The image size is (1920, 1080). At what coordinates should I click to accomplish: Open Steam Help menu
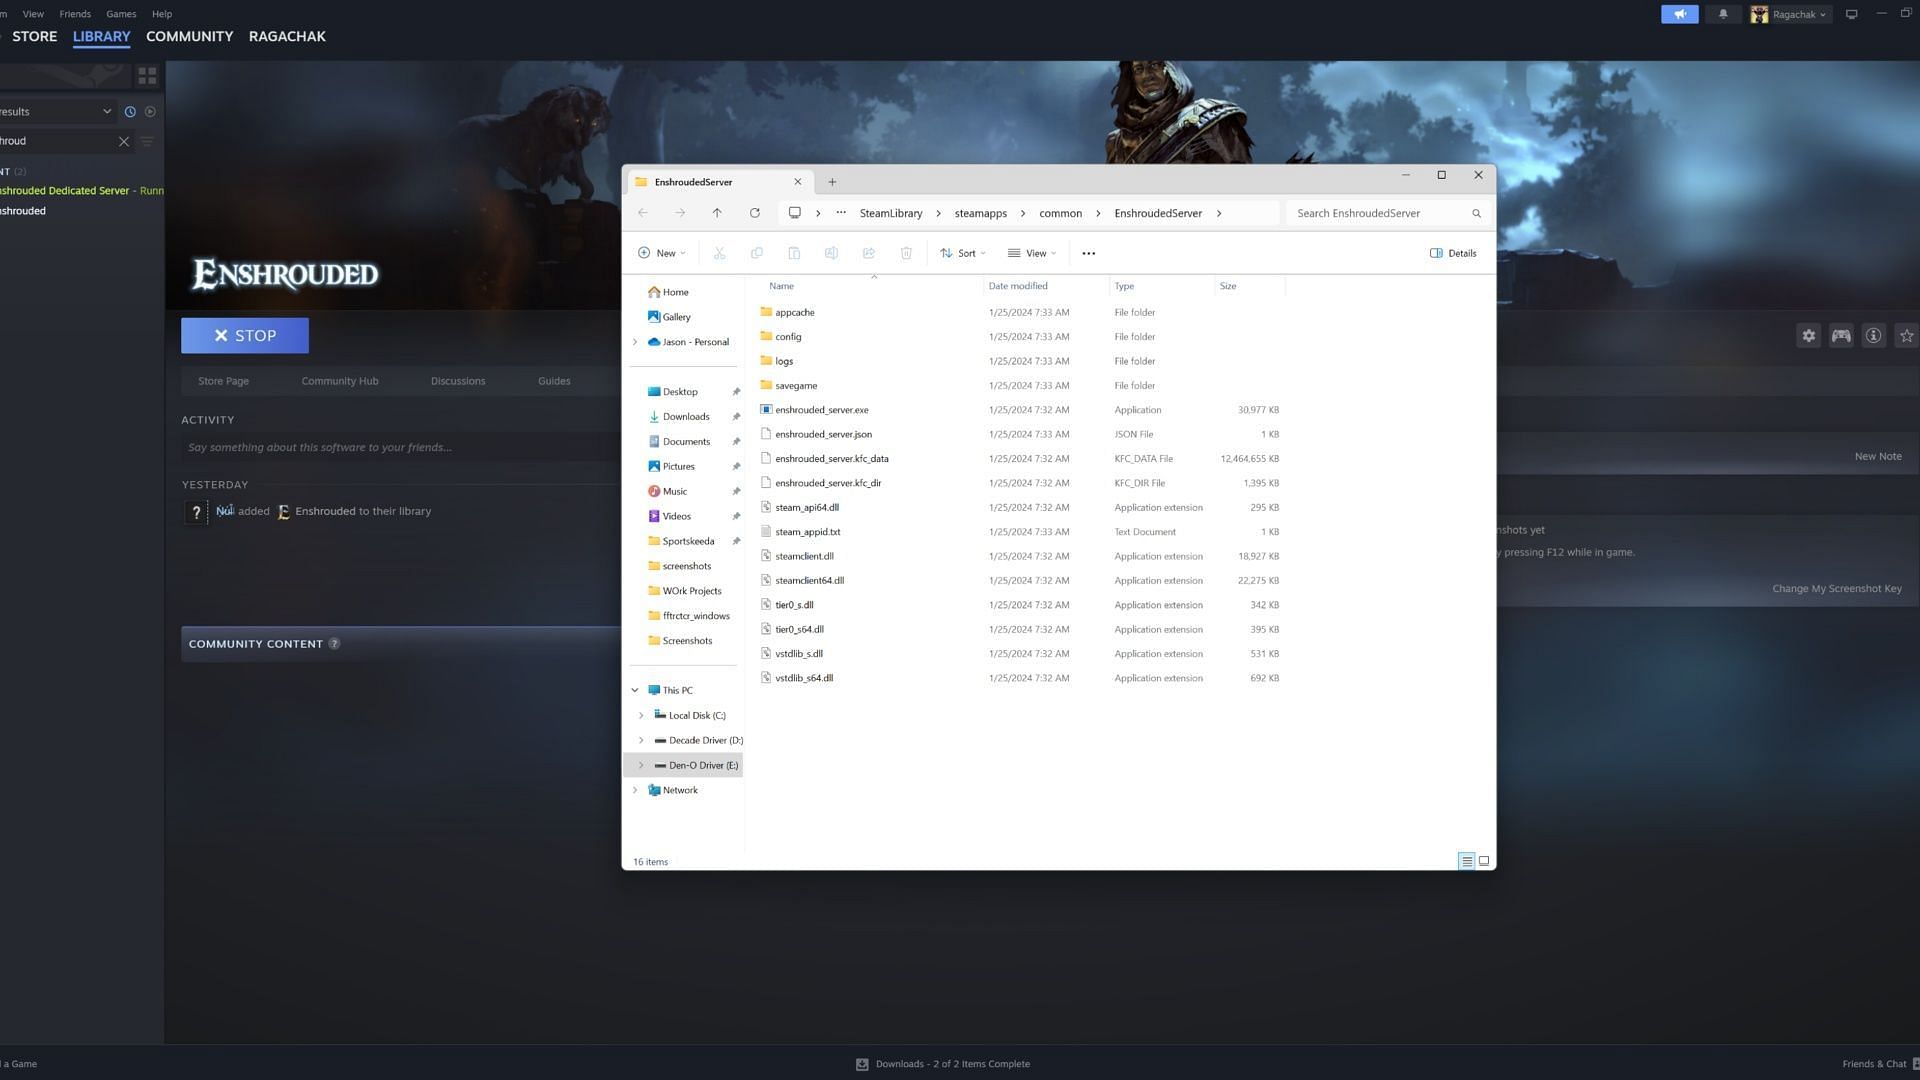162,14
